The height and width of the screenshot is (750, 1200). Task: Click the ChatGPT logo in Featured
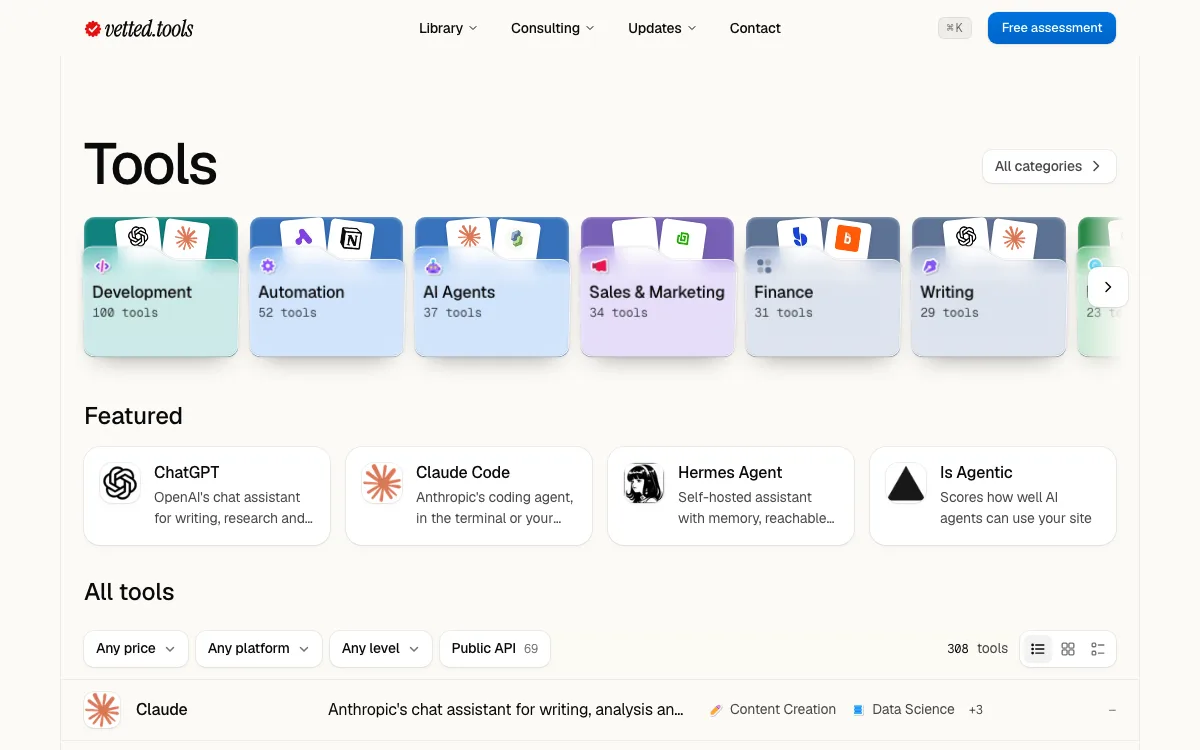120,483
